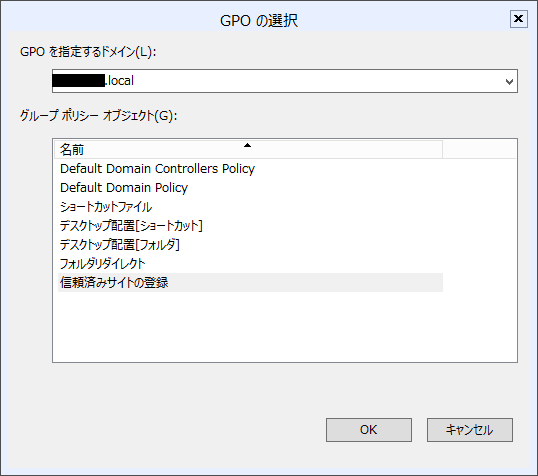
Task: Click the キャンセル button
Action: tap(470, 430)
